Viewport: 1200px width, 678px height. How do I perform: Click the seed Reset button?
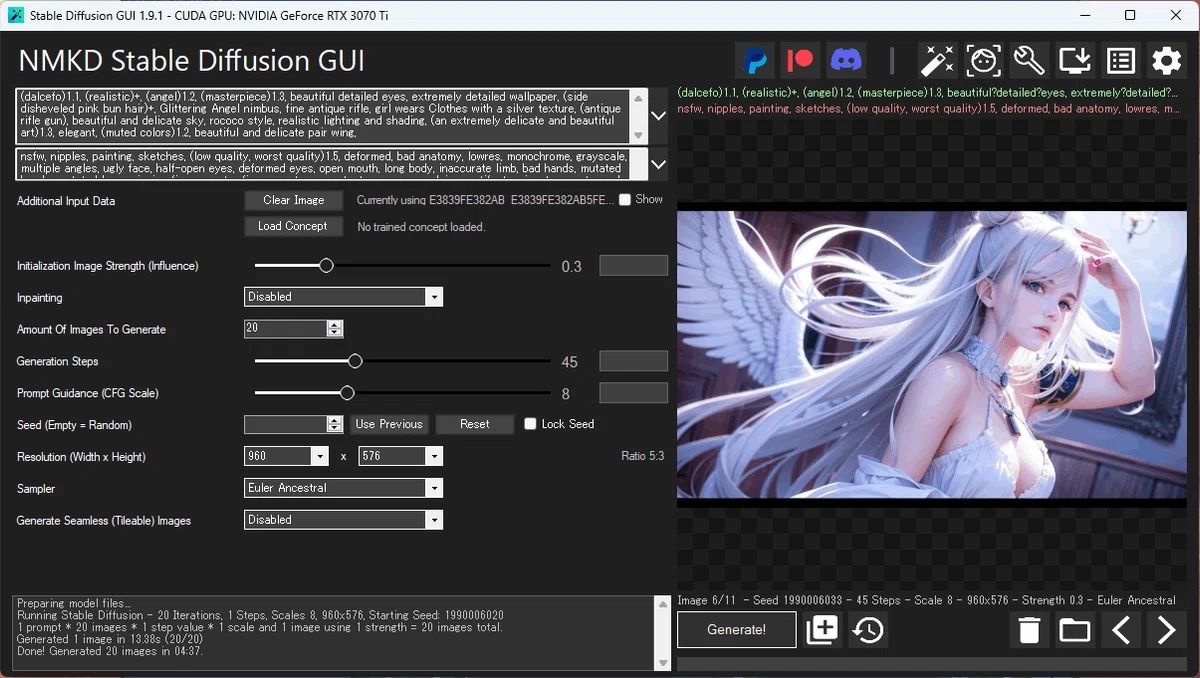coord(475,424)
